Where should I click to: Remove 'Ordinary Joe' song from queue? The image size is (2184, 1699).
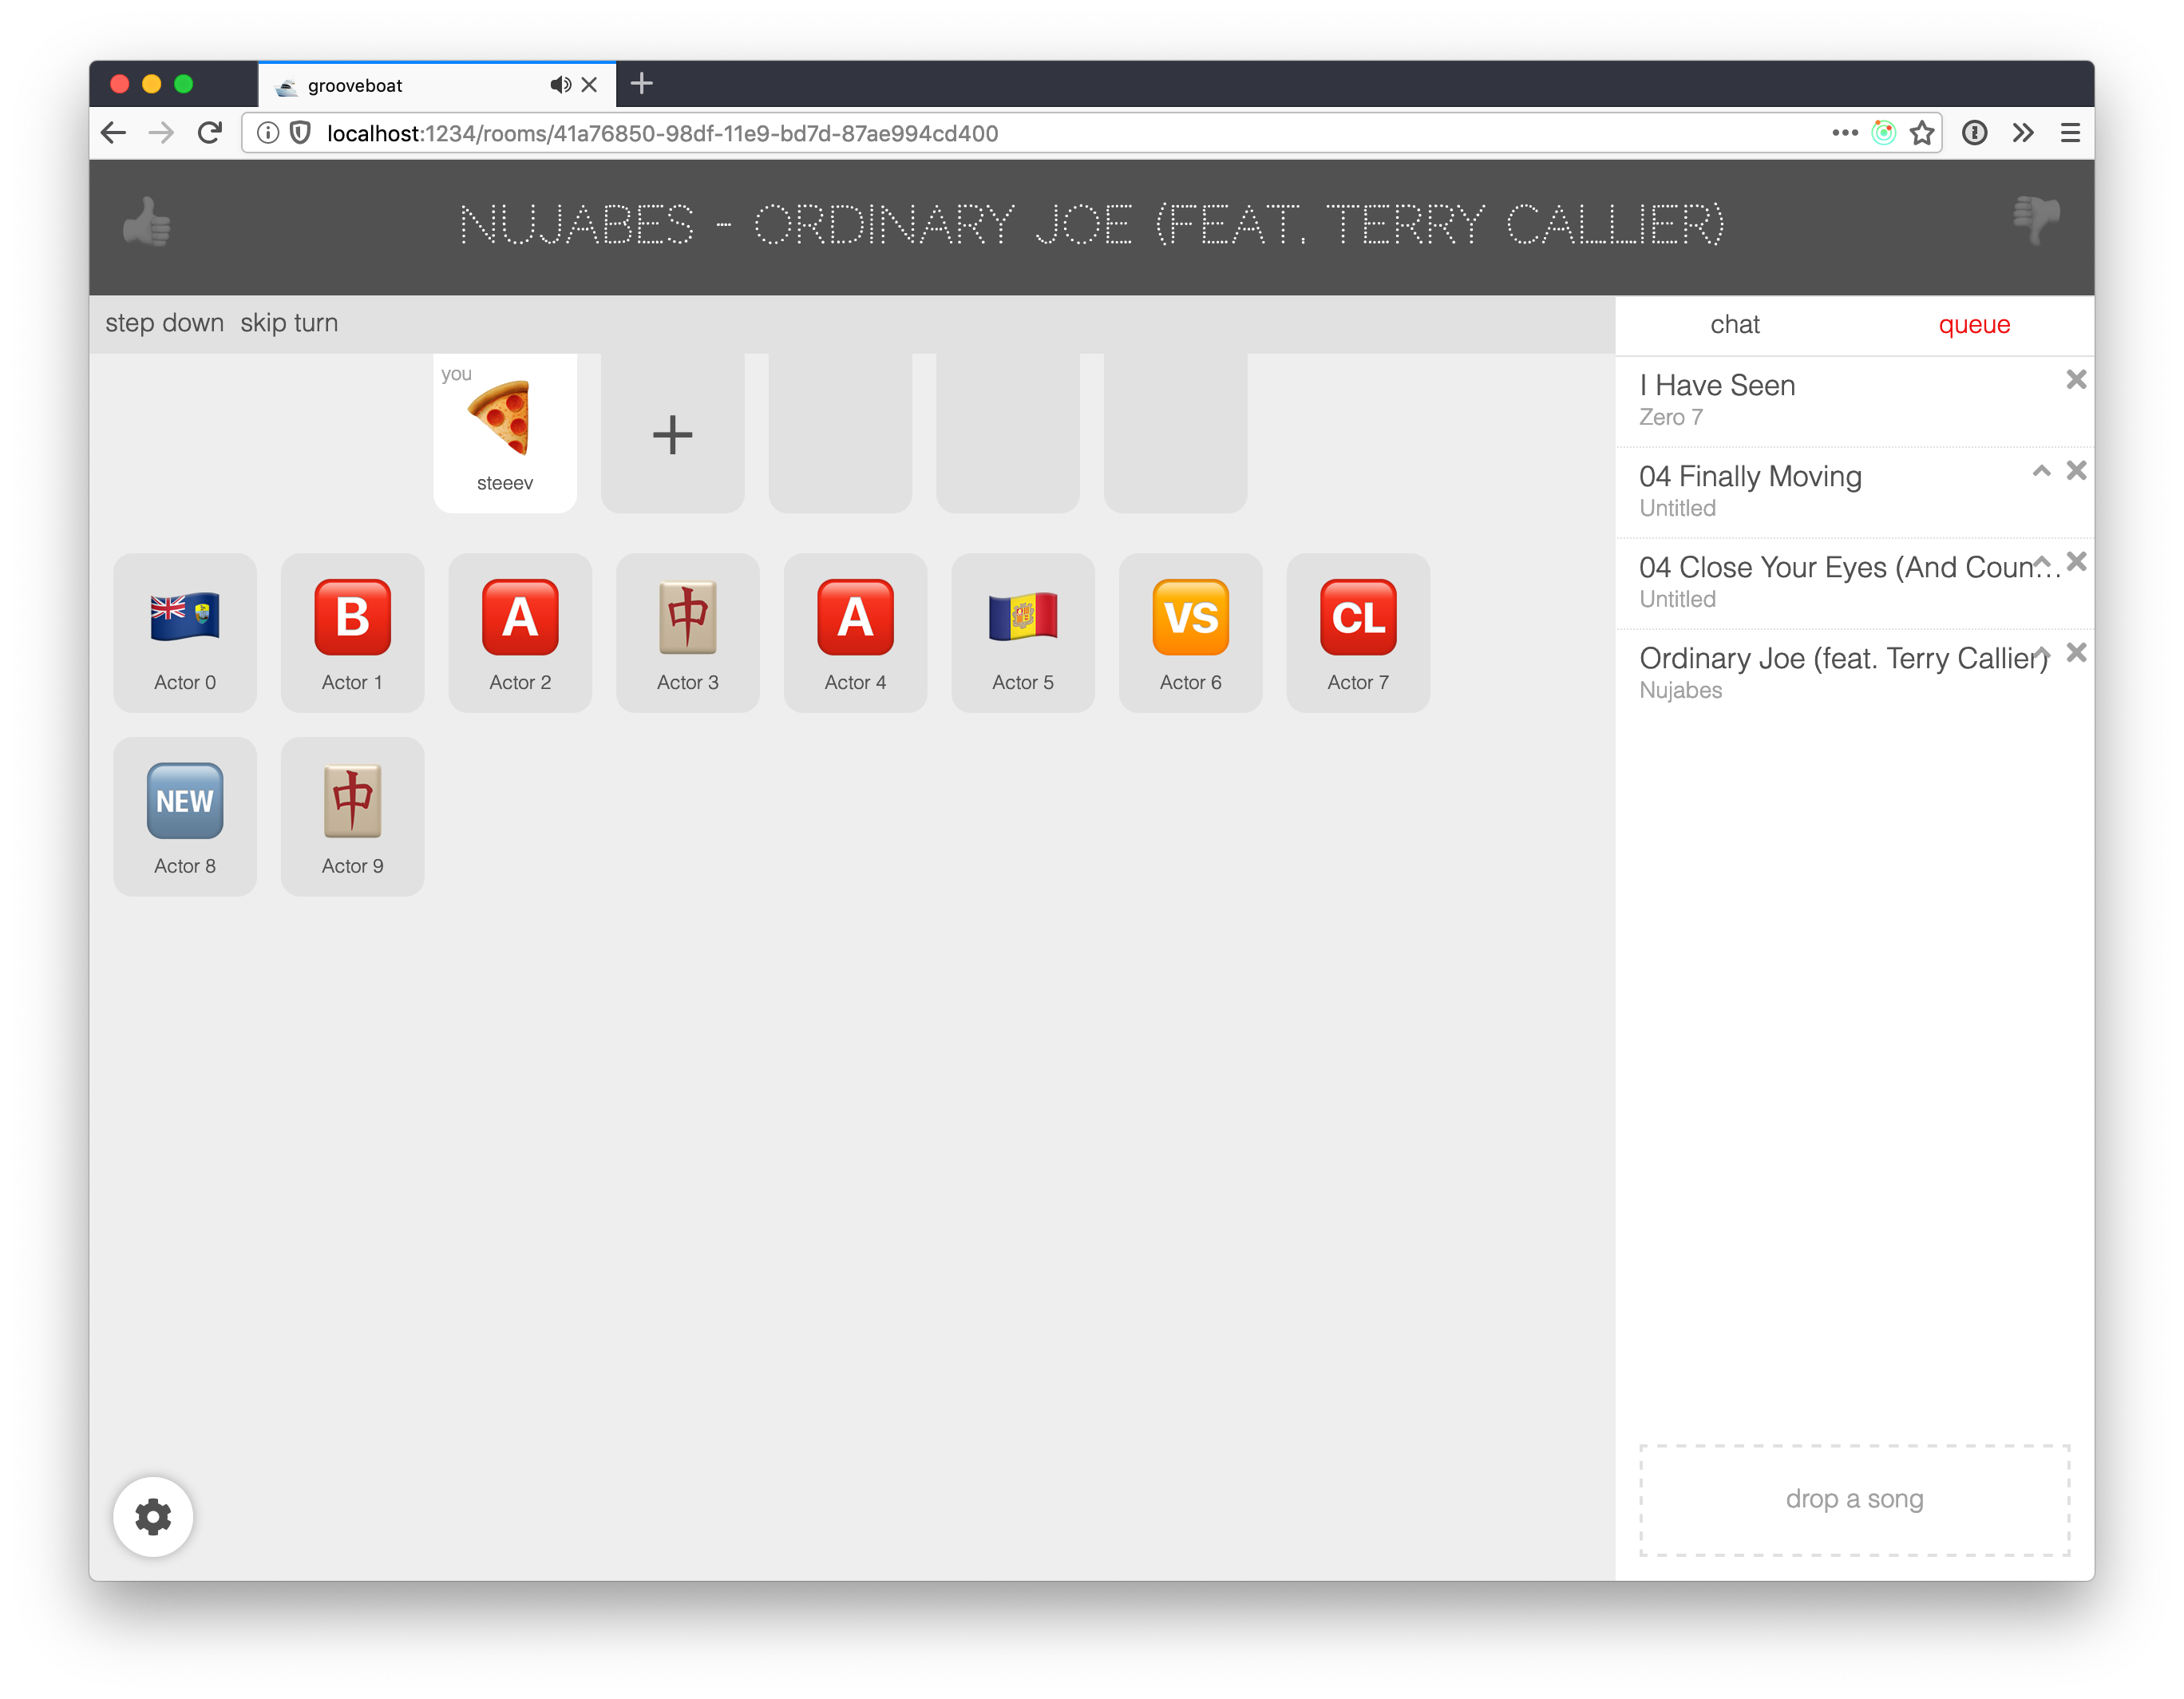click(2076, 653)
